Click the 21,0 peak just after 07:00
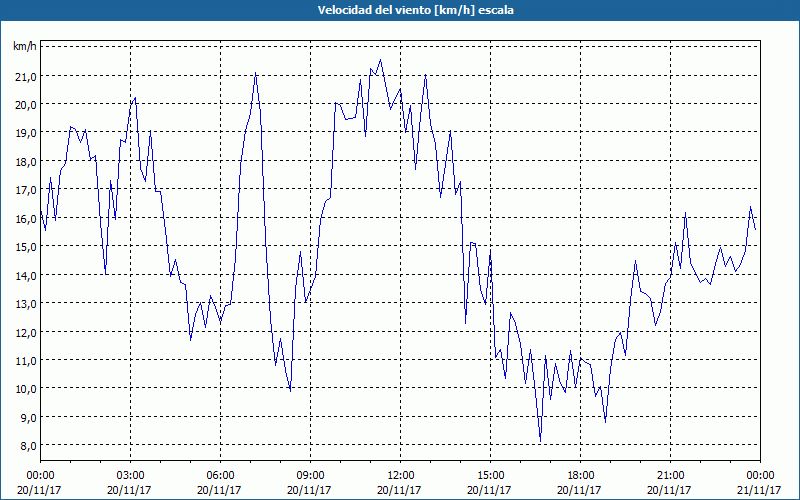 pos(255,73)
